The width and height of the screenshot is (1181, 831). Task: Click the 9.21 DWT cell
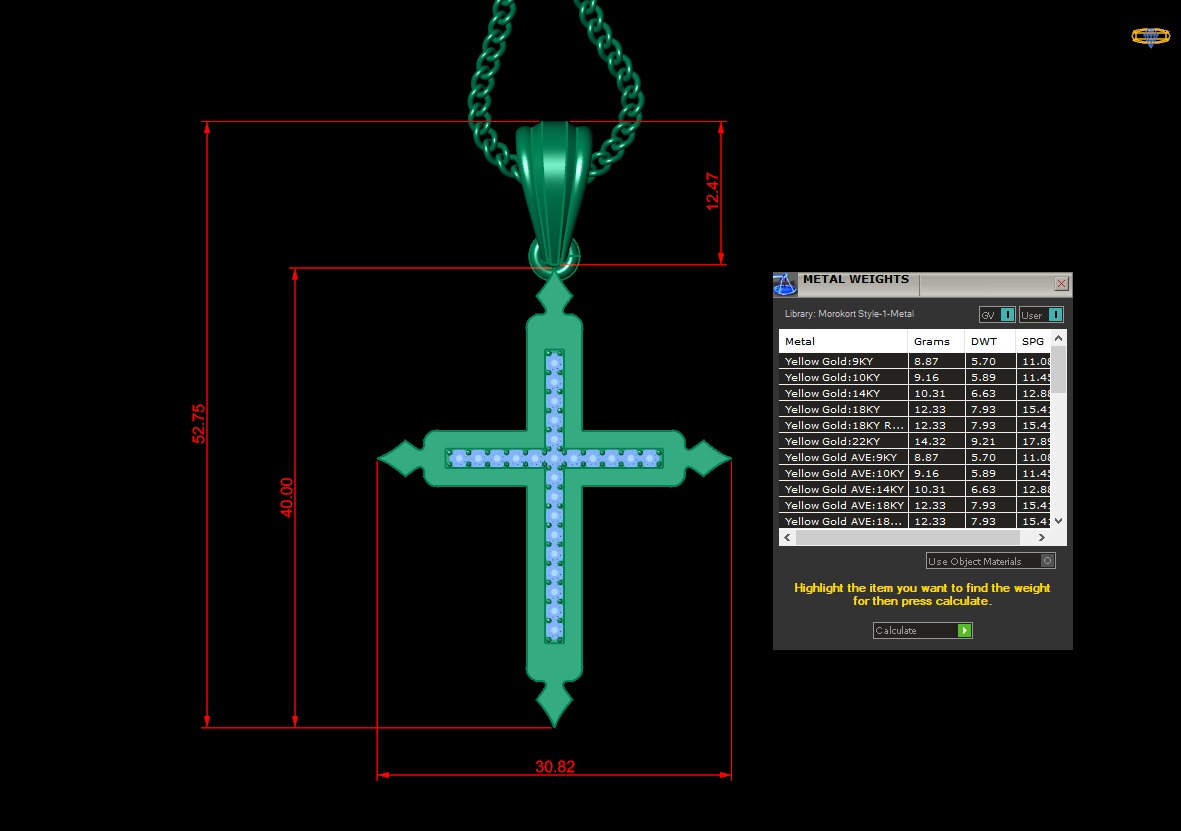coord(990,441)
